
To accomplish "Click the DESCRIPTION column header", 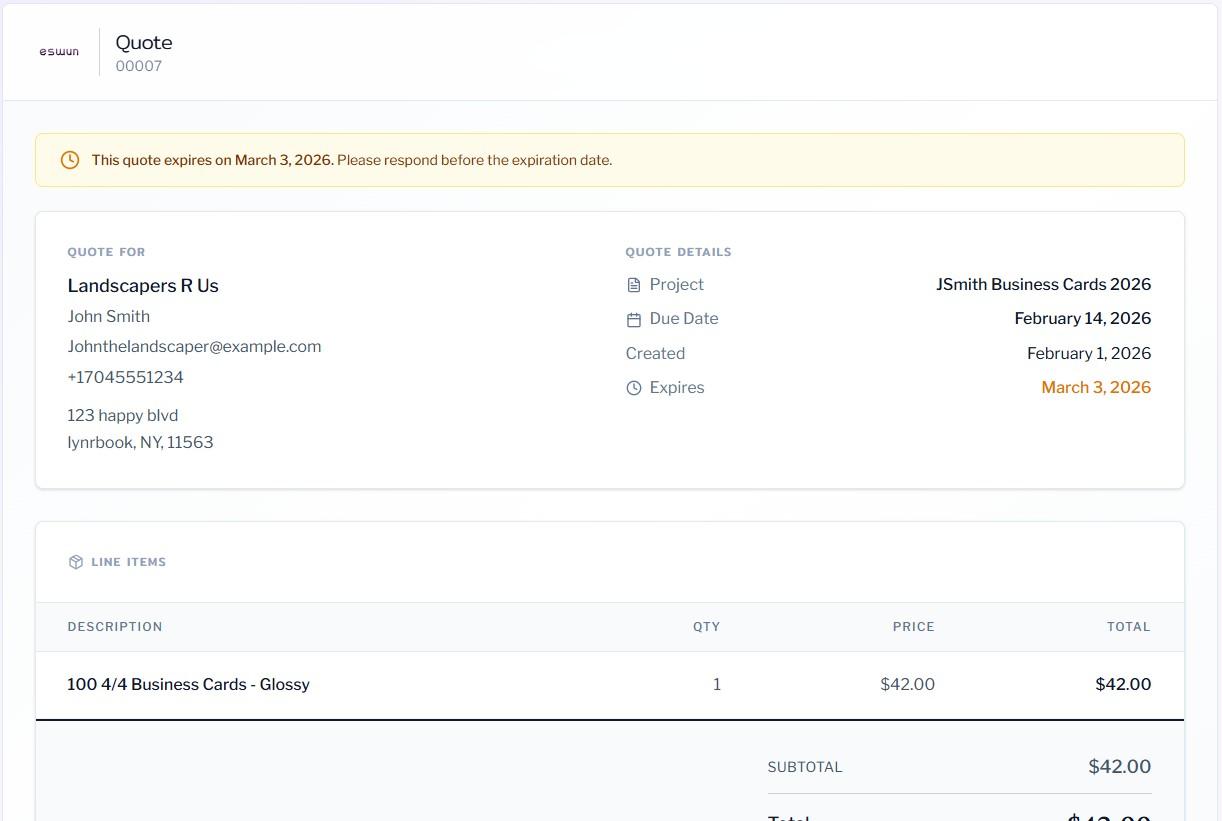I will (115, 626).
